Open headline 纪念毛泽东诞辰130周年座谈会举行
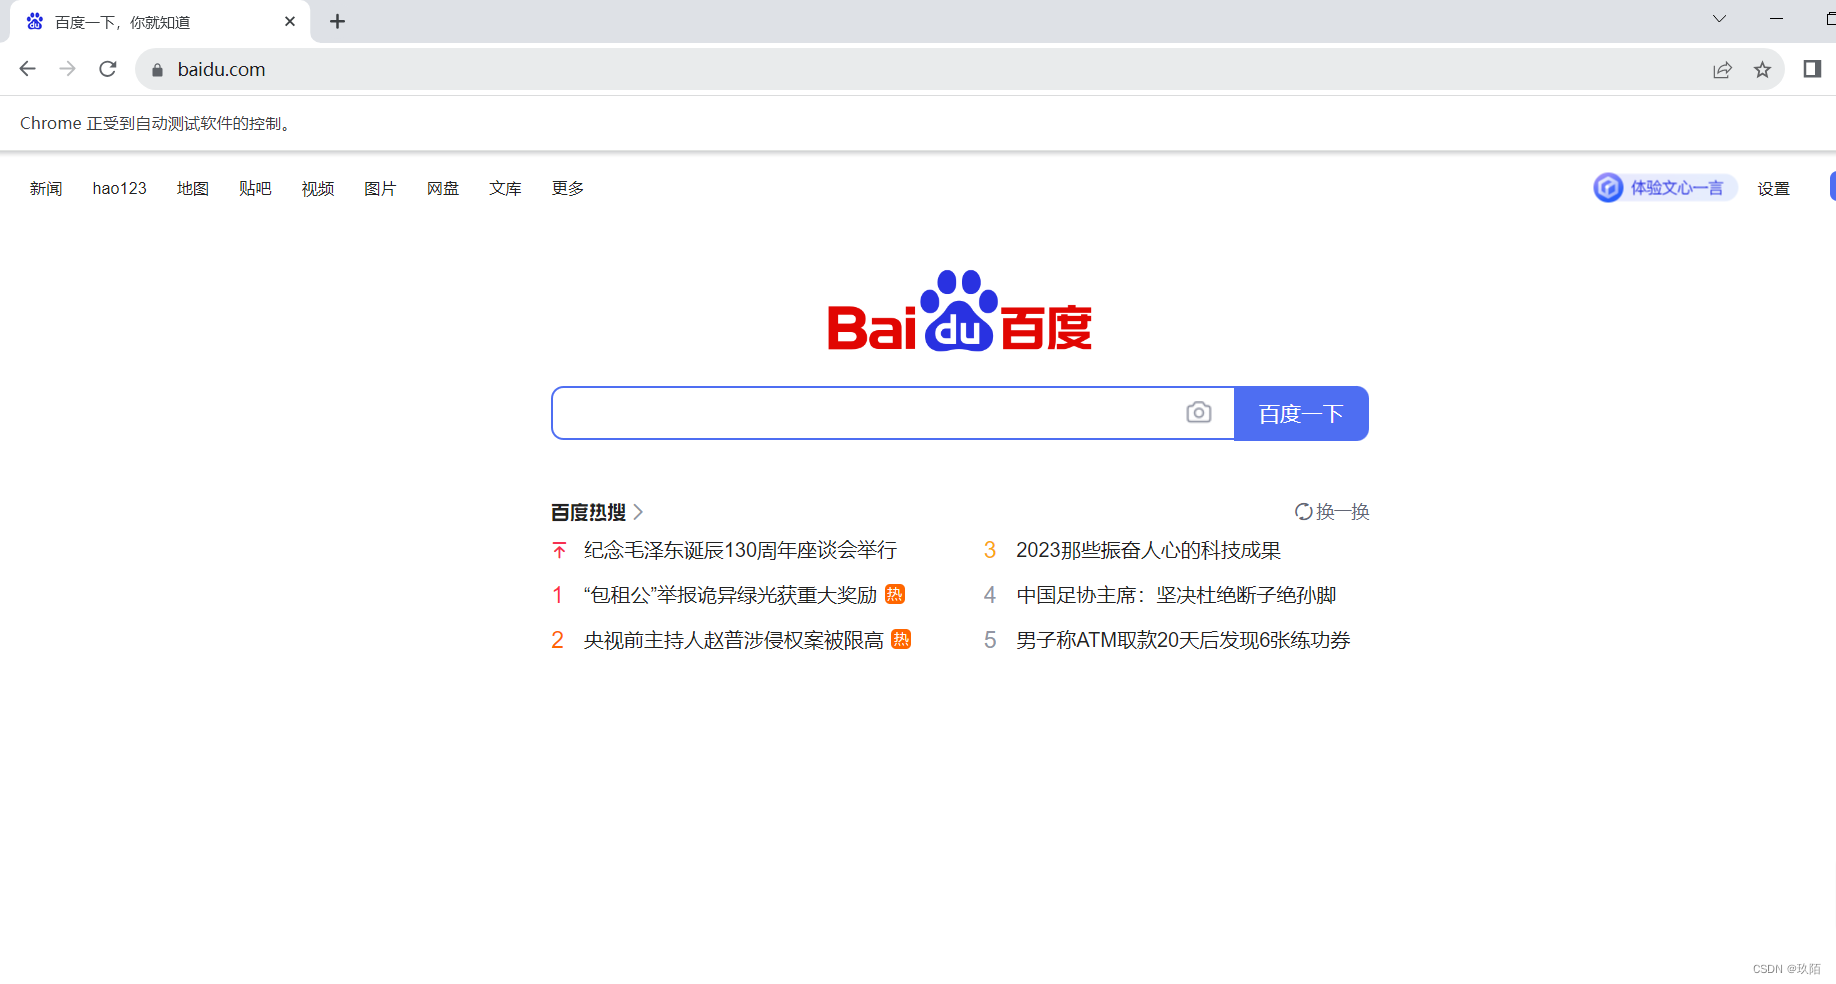 (x=741, y=551)
